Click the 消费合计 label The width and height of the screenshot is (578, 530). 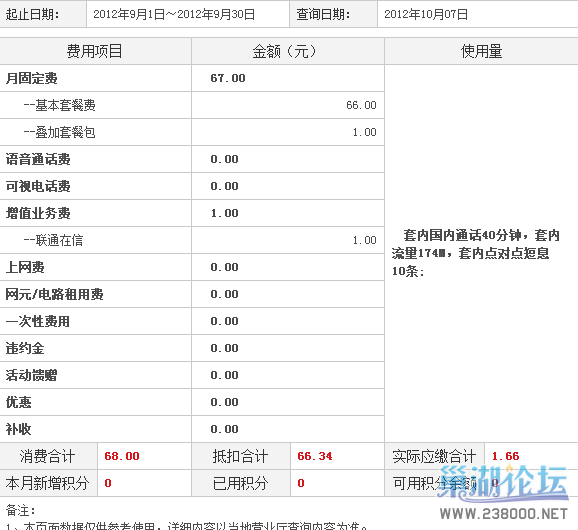pyautogui.click(x=48, y=456)
